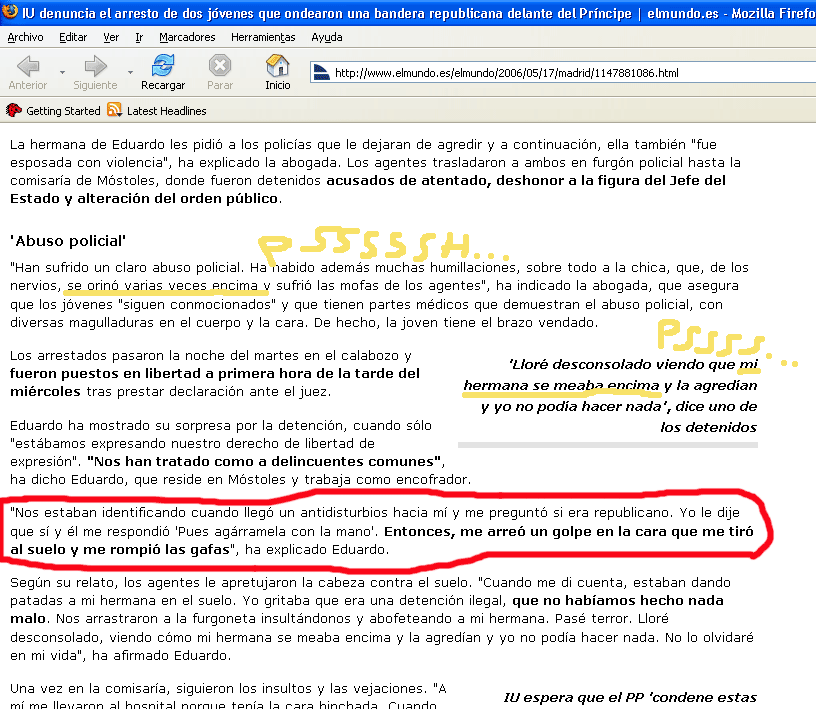Expand the back history dropdown arrow
Screen dimensions: 816x709
point(62,73)
